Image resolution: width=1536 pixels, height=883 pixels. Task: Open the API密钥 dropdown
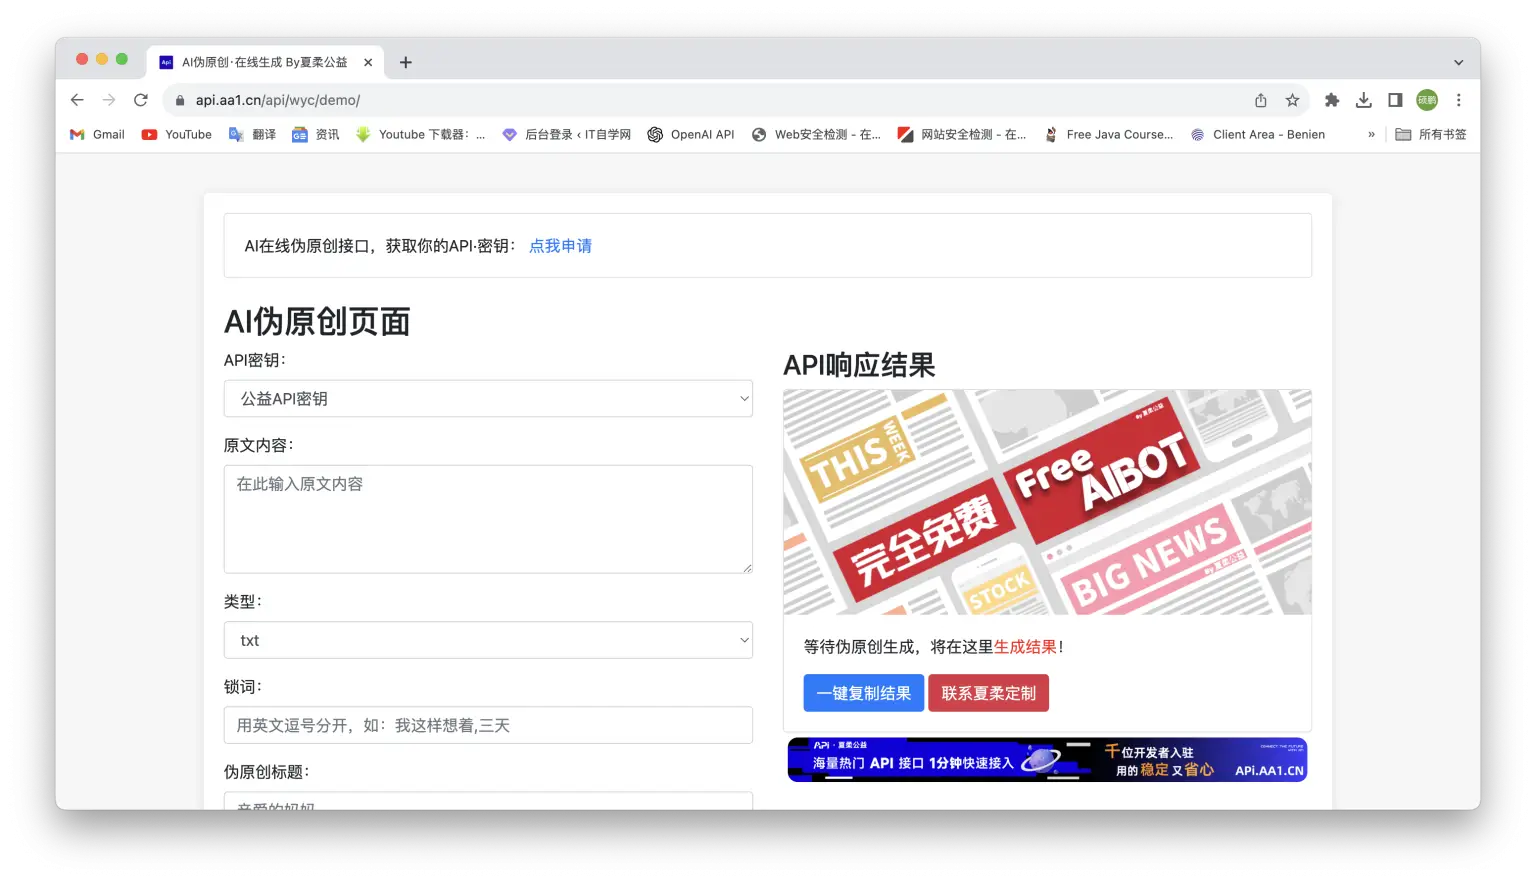(x=488, y=398)
